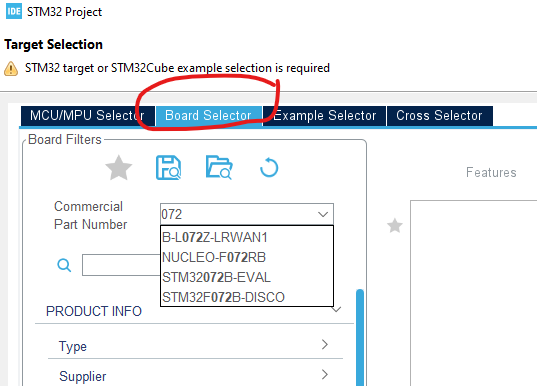Screen dimensions: 537x386
Task: Pick STM32F072B-DISCO from the dropdown list
Action: [247, 297]
